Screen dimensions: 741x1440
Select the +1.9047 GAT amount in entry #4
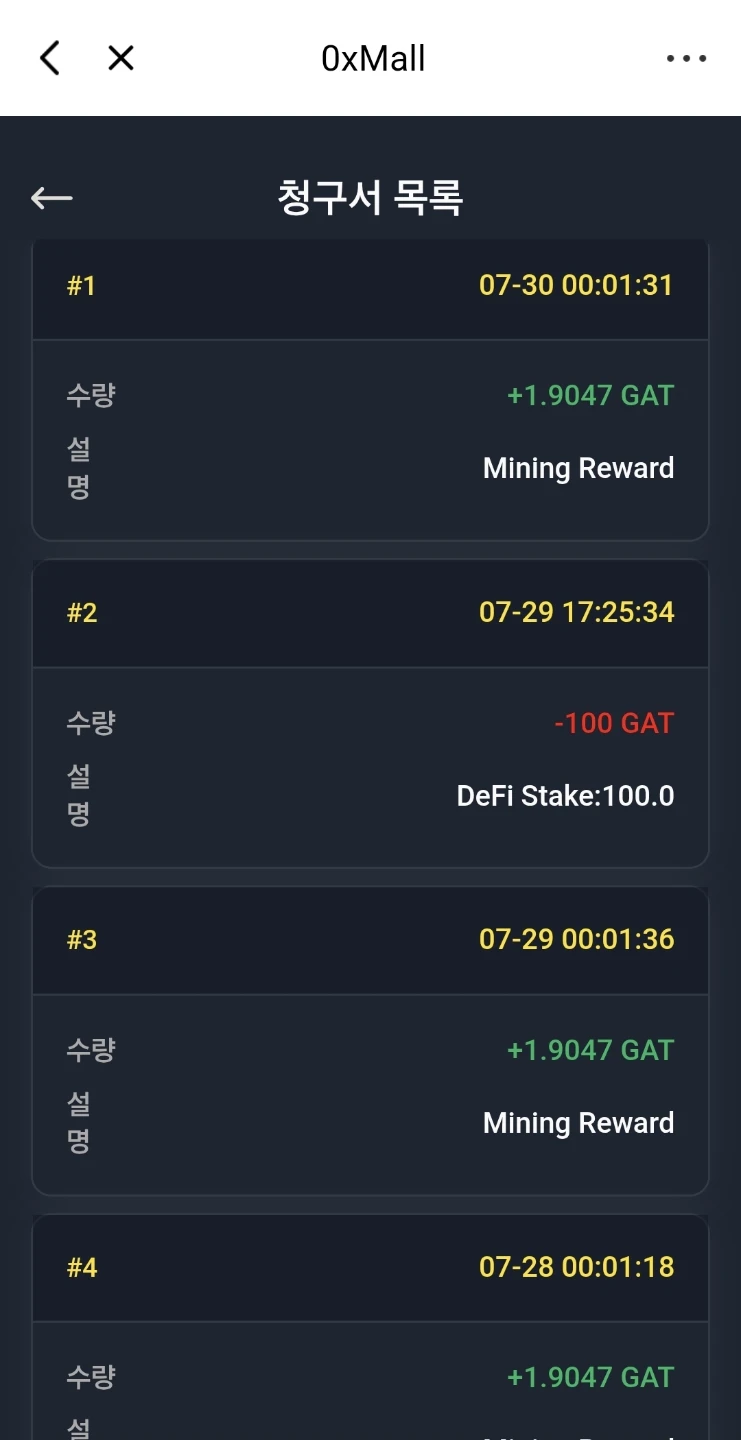pyautogui.click(x=590, y=1377)
